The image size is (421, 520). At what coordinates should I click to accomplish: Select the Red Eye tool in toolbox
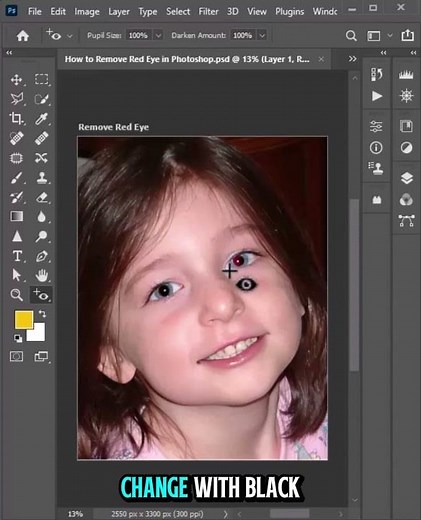41,295
